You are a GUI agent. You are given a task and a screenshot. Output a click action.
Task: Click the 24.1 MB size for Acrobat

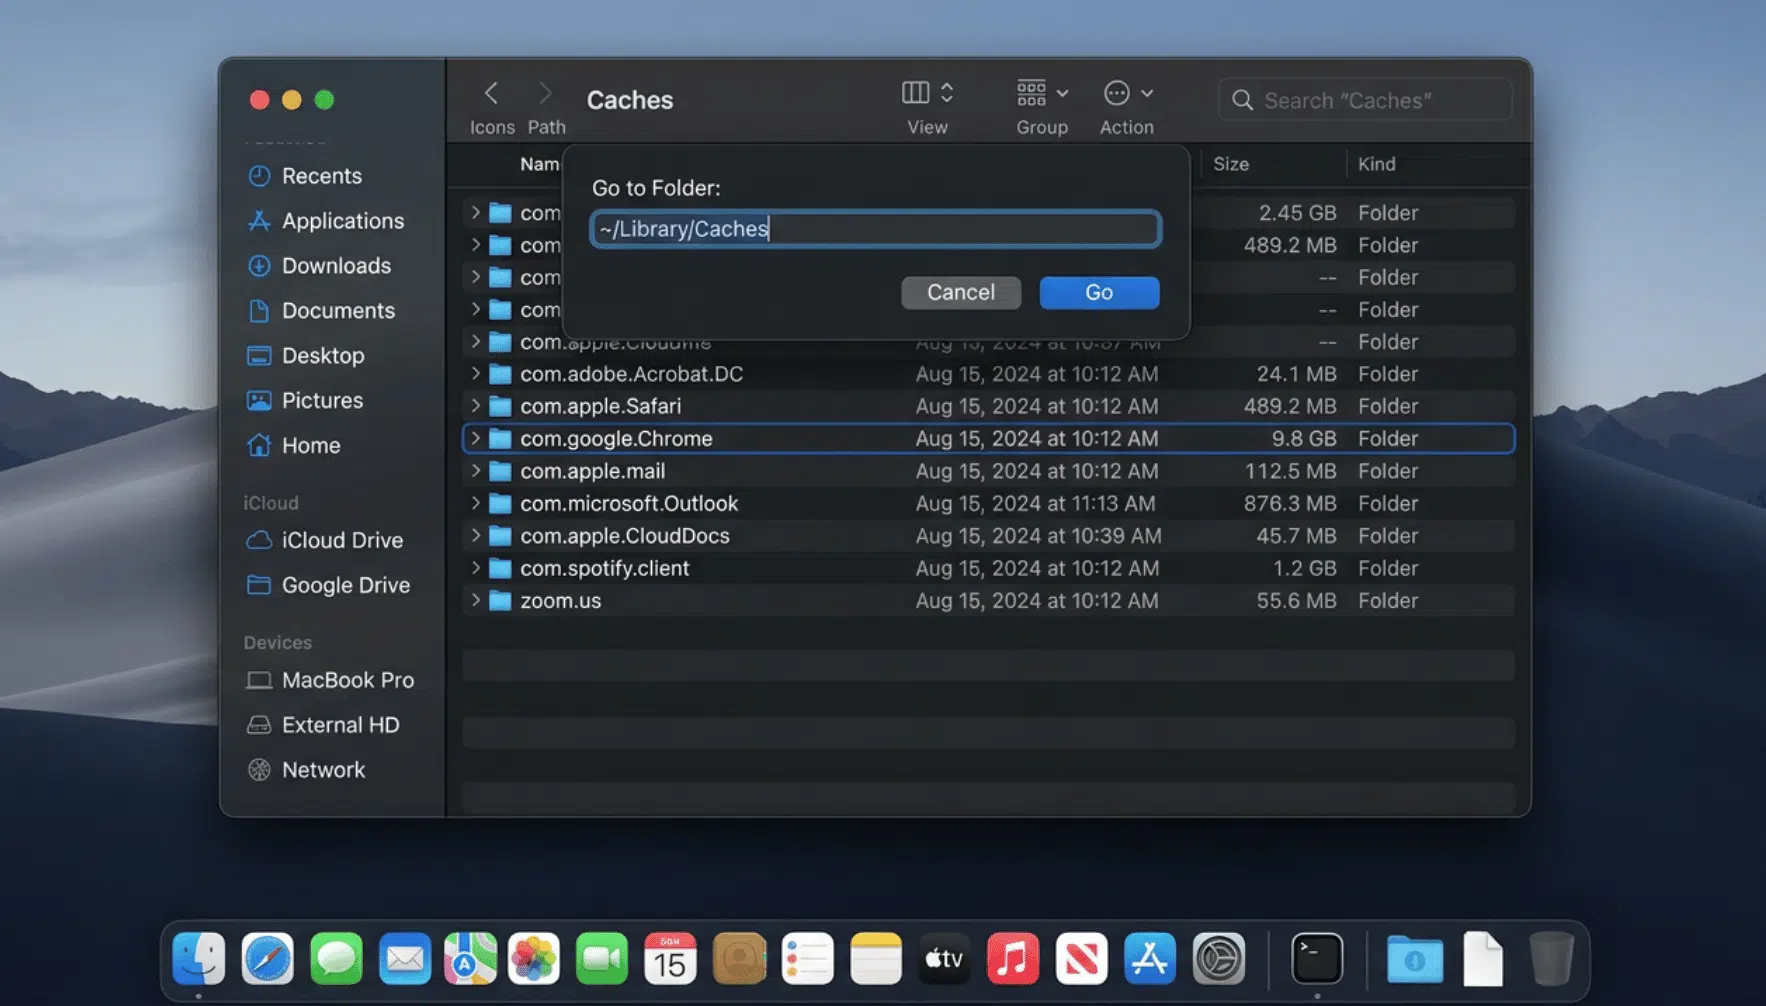pyautogui.click(x=1296, y=374)
